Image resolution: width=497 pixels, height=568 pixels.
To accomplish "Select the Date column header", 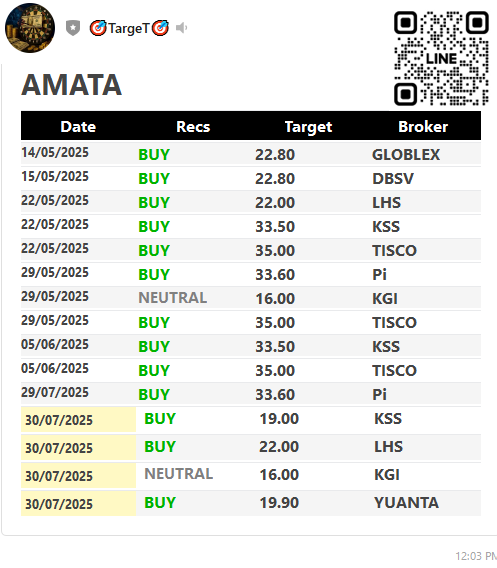I will tap(78, 127).
